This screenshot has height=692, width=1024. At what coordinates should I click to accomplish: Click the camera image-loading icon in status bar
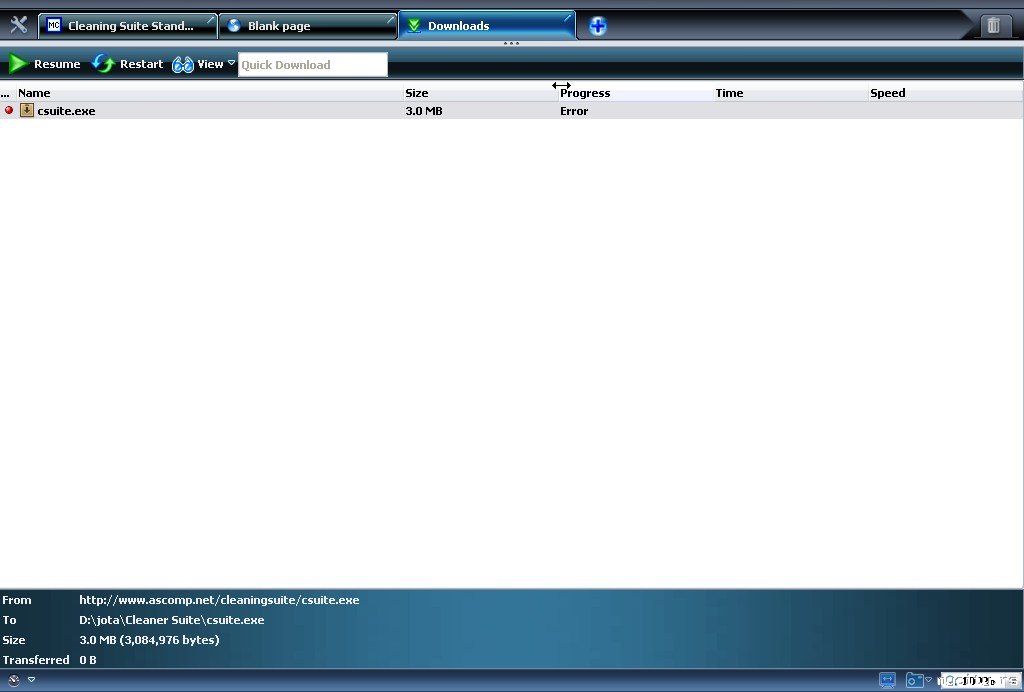(x=914, y=680)
